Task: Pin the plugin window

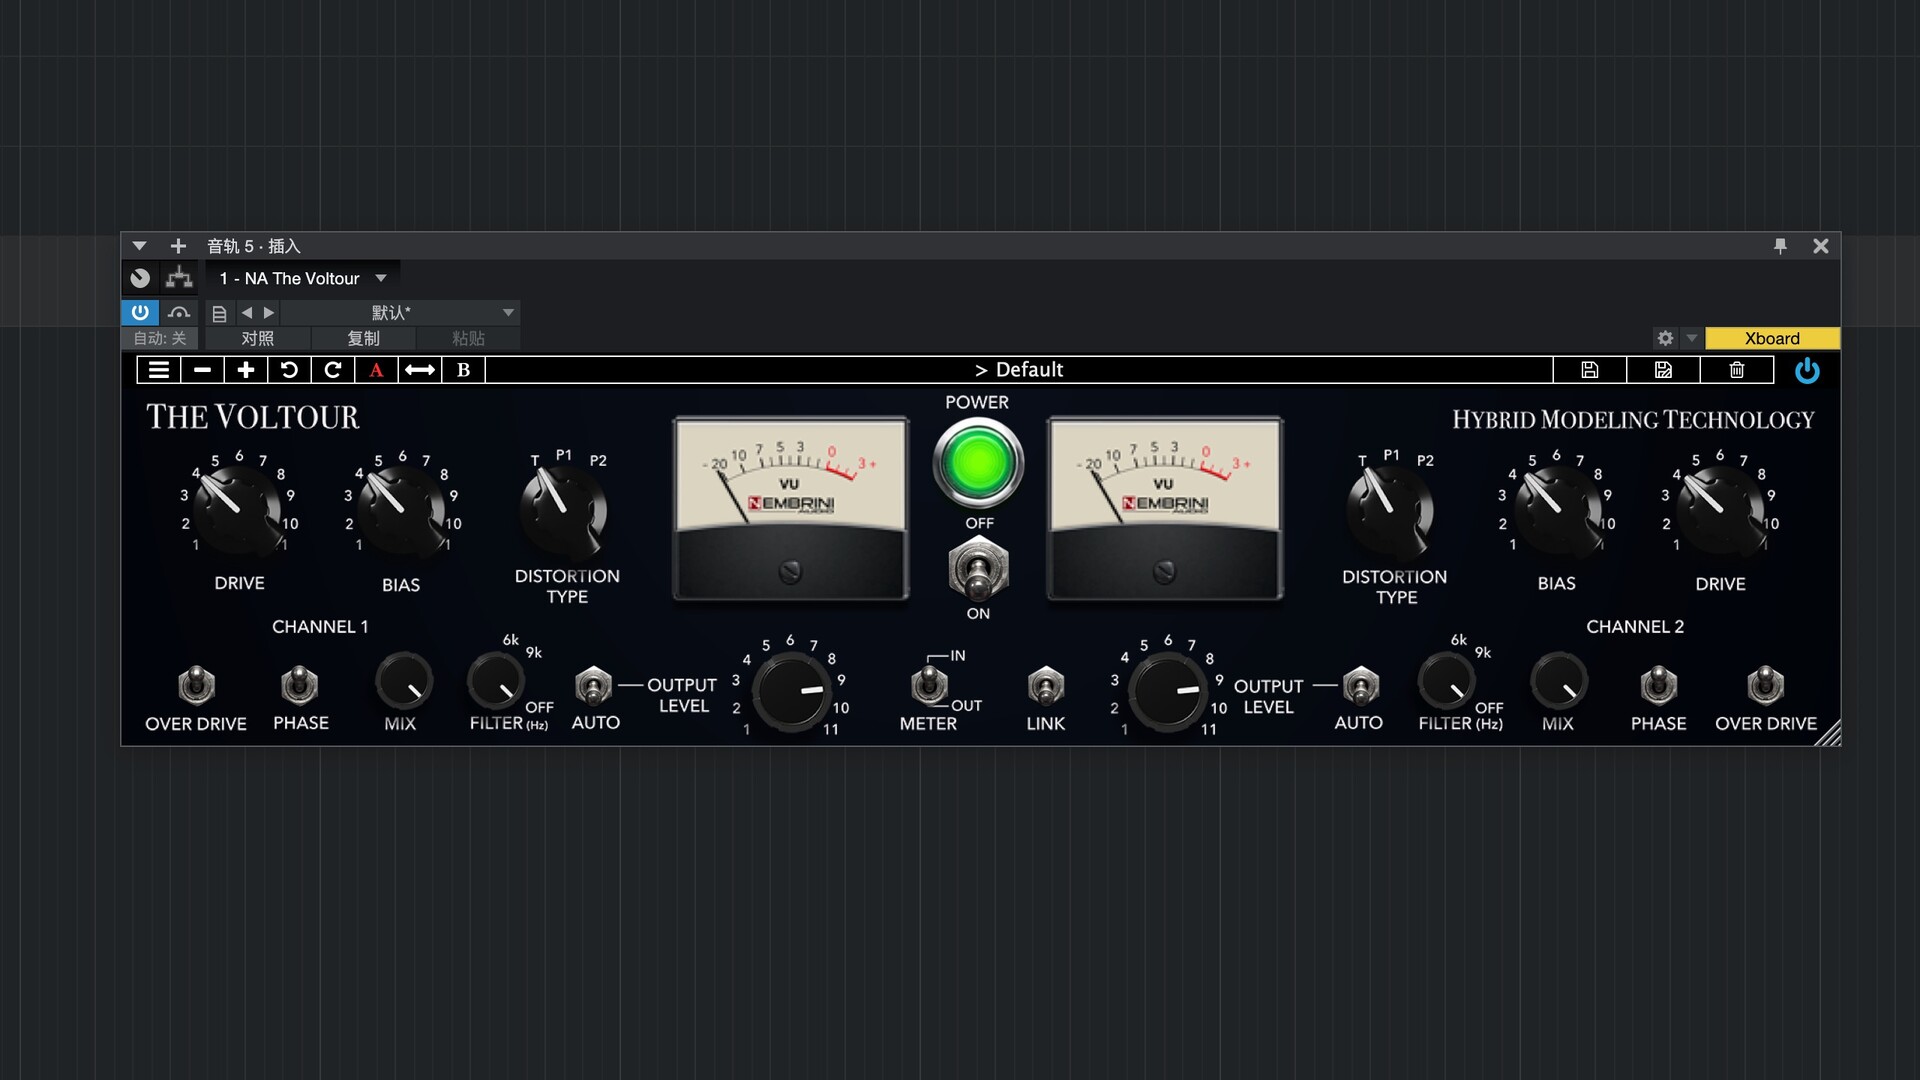Action: (x=1780, y=246)
